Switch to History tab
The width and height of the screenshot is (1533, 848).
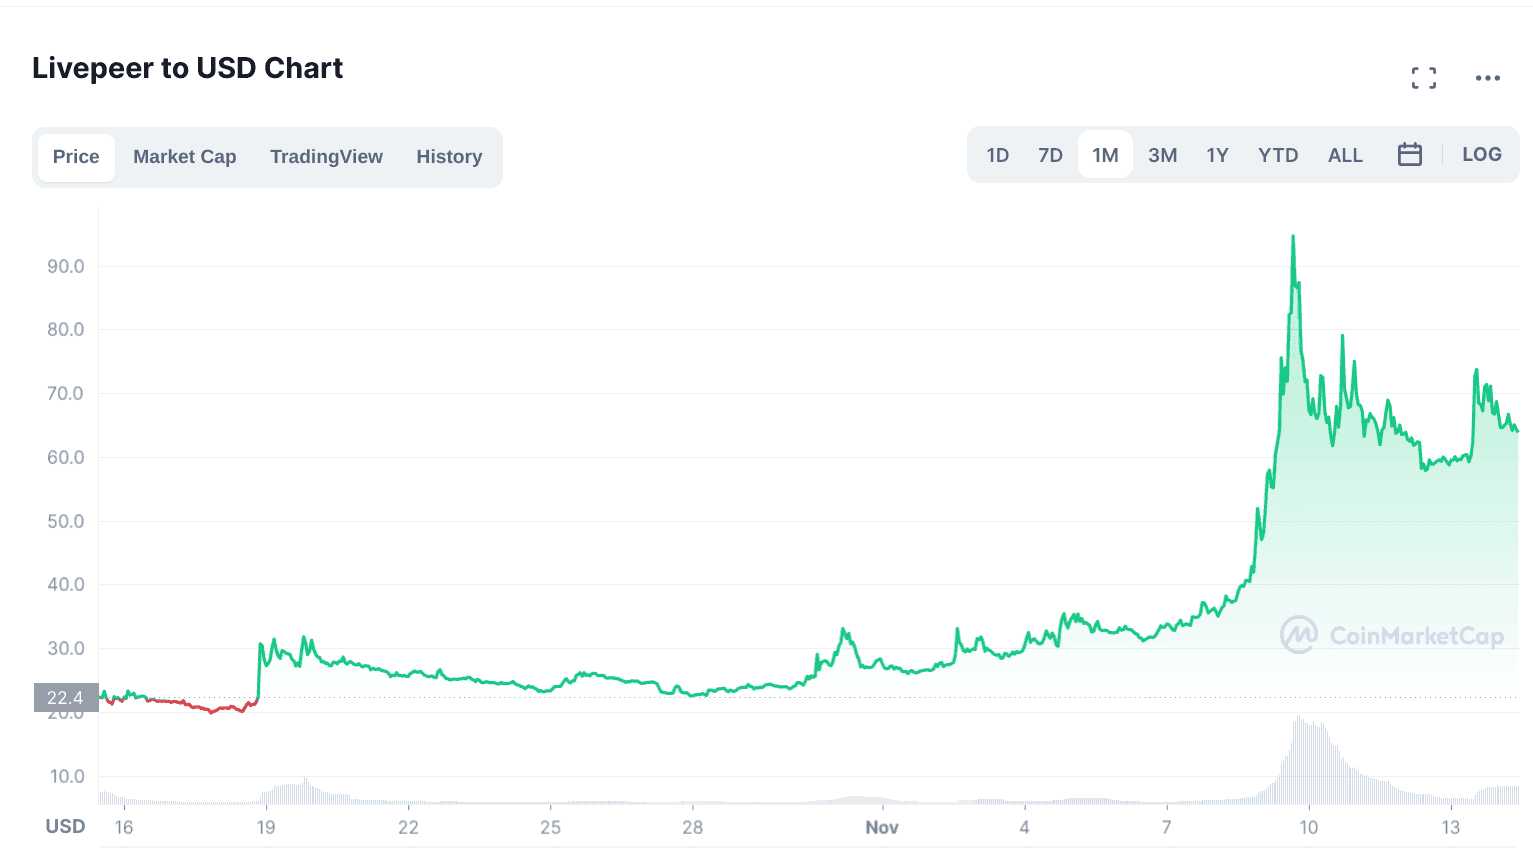[x=449, y=157]
